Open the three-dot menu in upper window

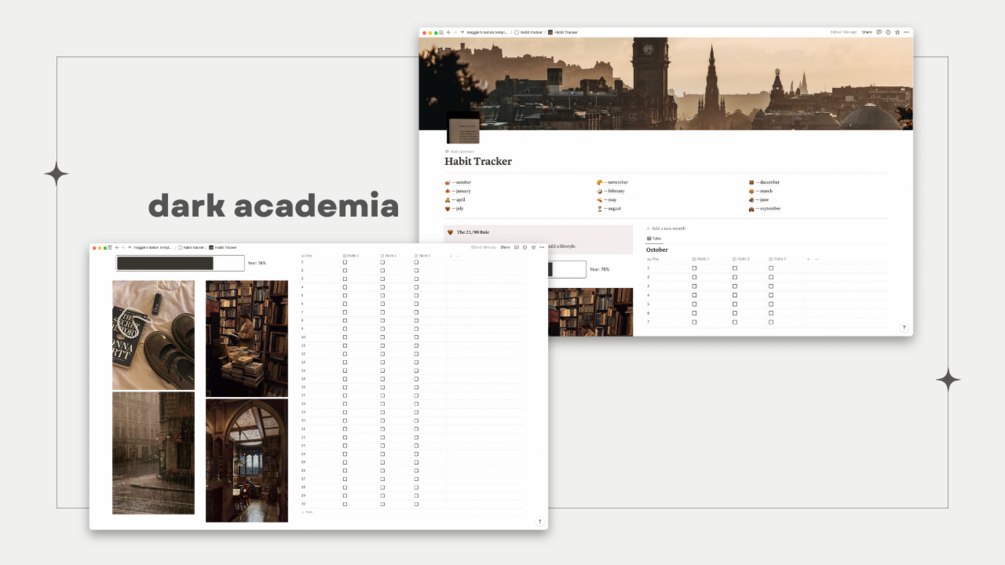pos(906,32)
